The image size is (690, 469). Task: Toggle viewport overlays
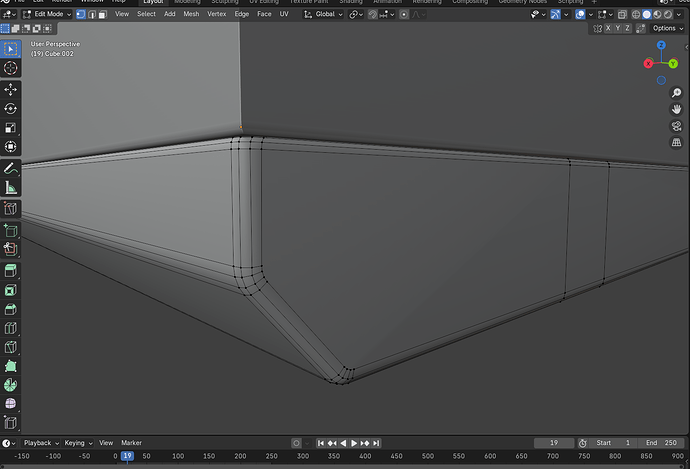coord(580,15)
